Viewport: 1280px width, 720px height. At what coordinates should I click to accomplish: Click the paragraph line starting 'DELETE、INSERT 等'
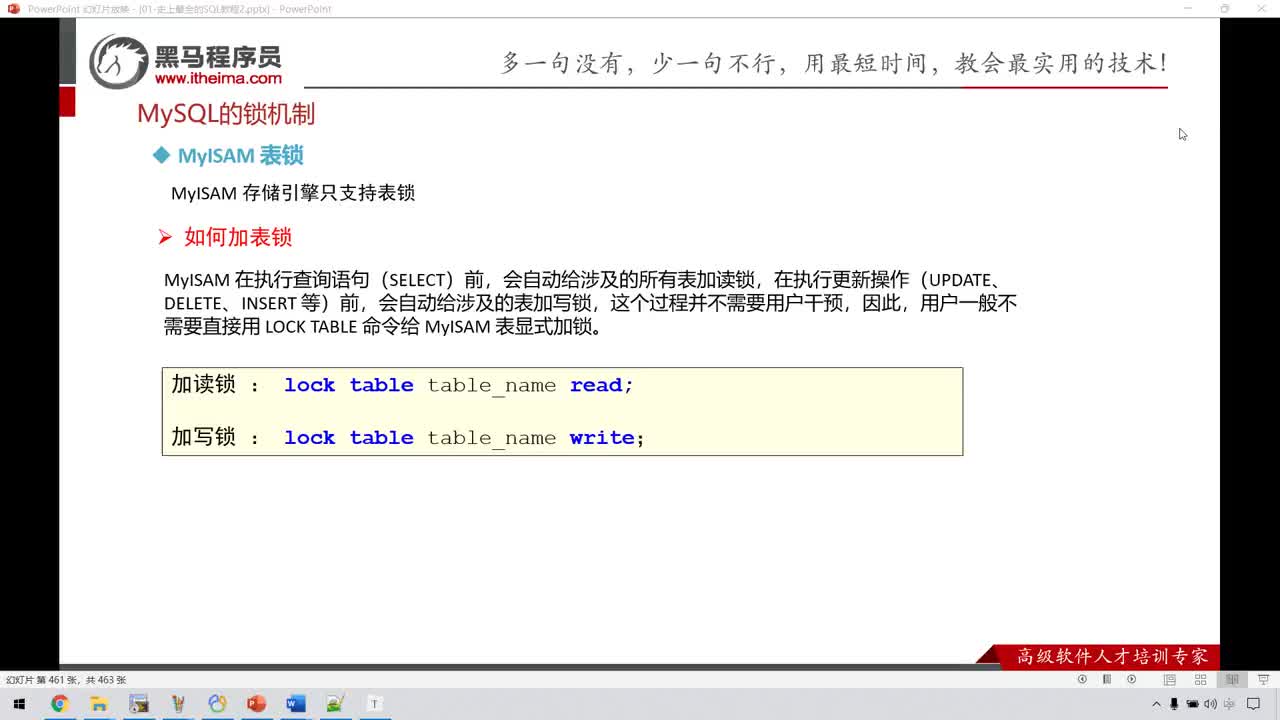[590, 303]
